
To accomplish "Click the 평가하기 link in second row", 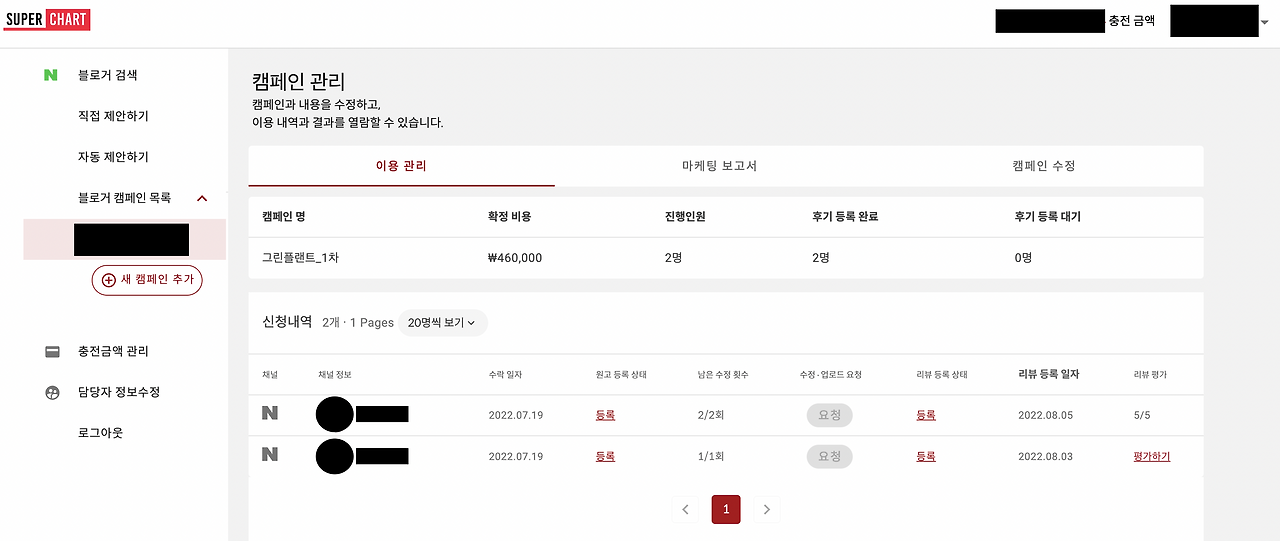I will (1151, 456).
